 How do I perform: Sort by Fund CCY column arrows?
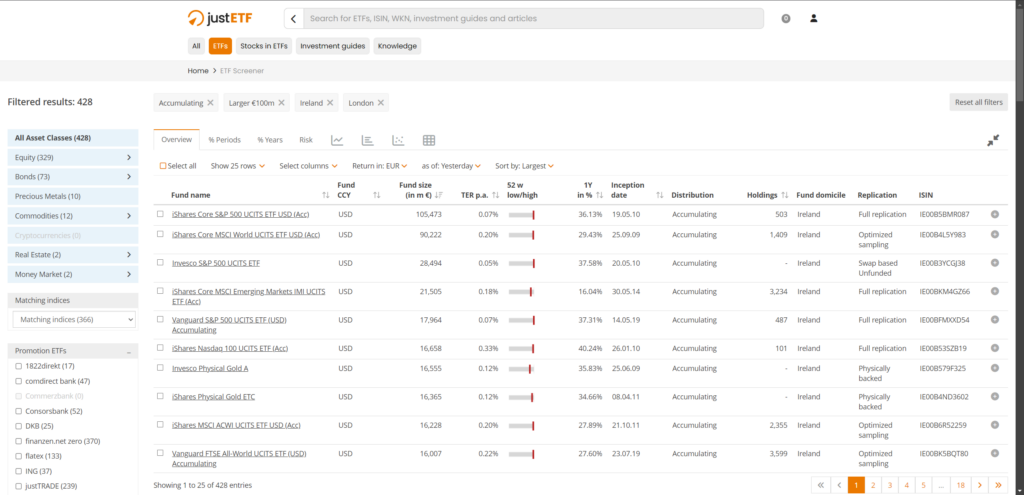[376, 195]
